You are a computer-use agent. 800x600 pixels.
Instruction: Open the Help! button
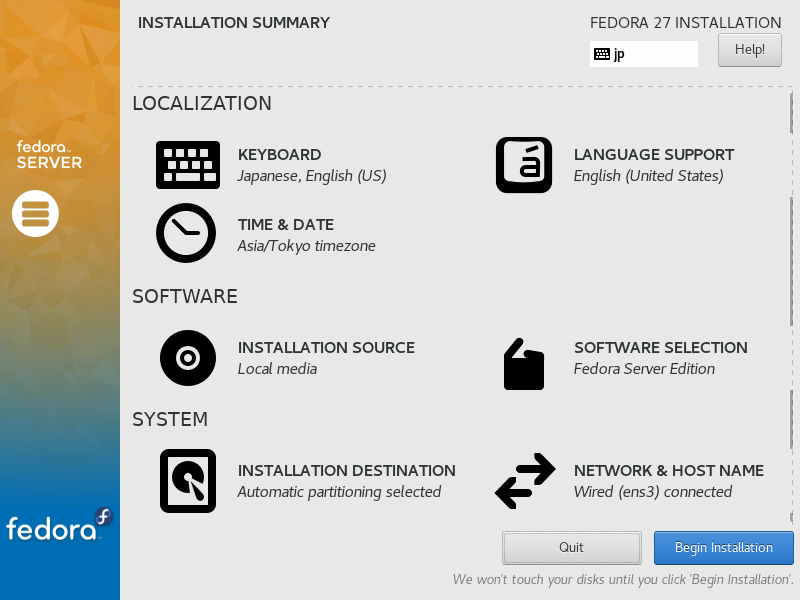point(749,50)
